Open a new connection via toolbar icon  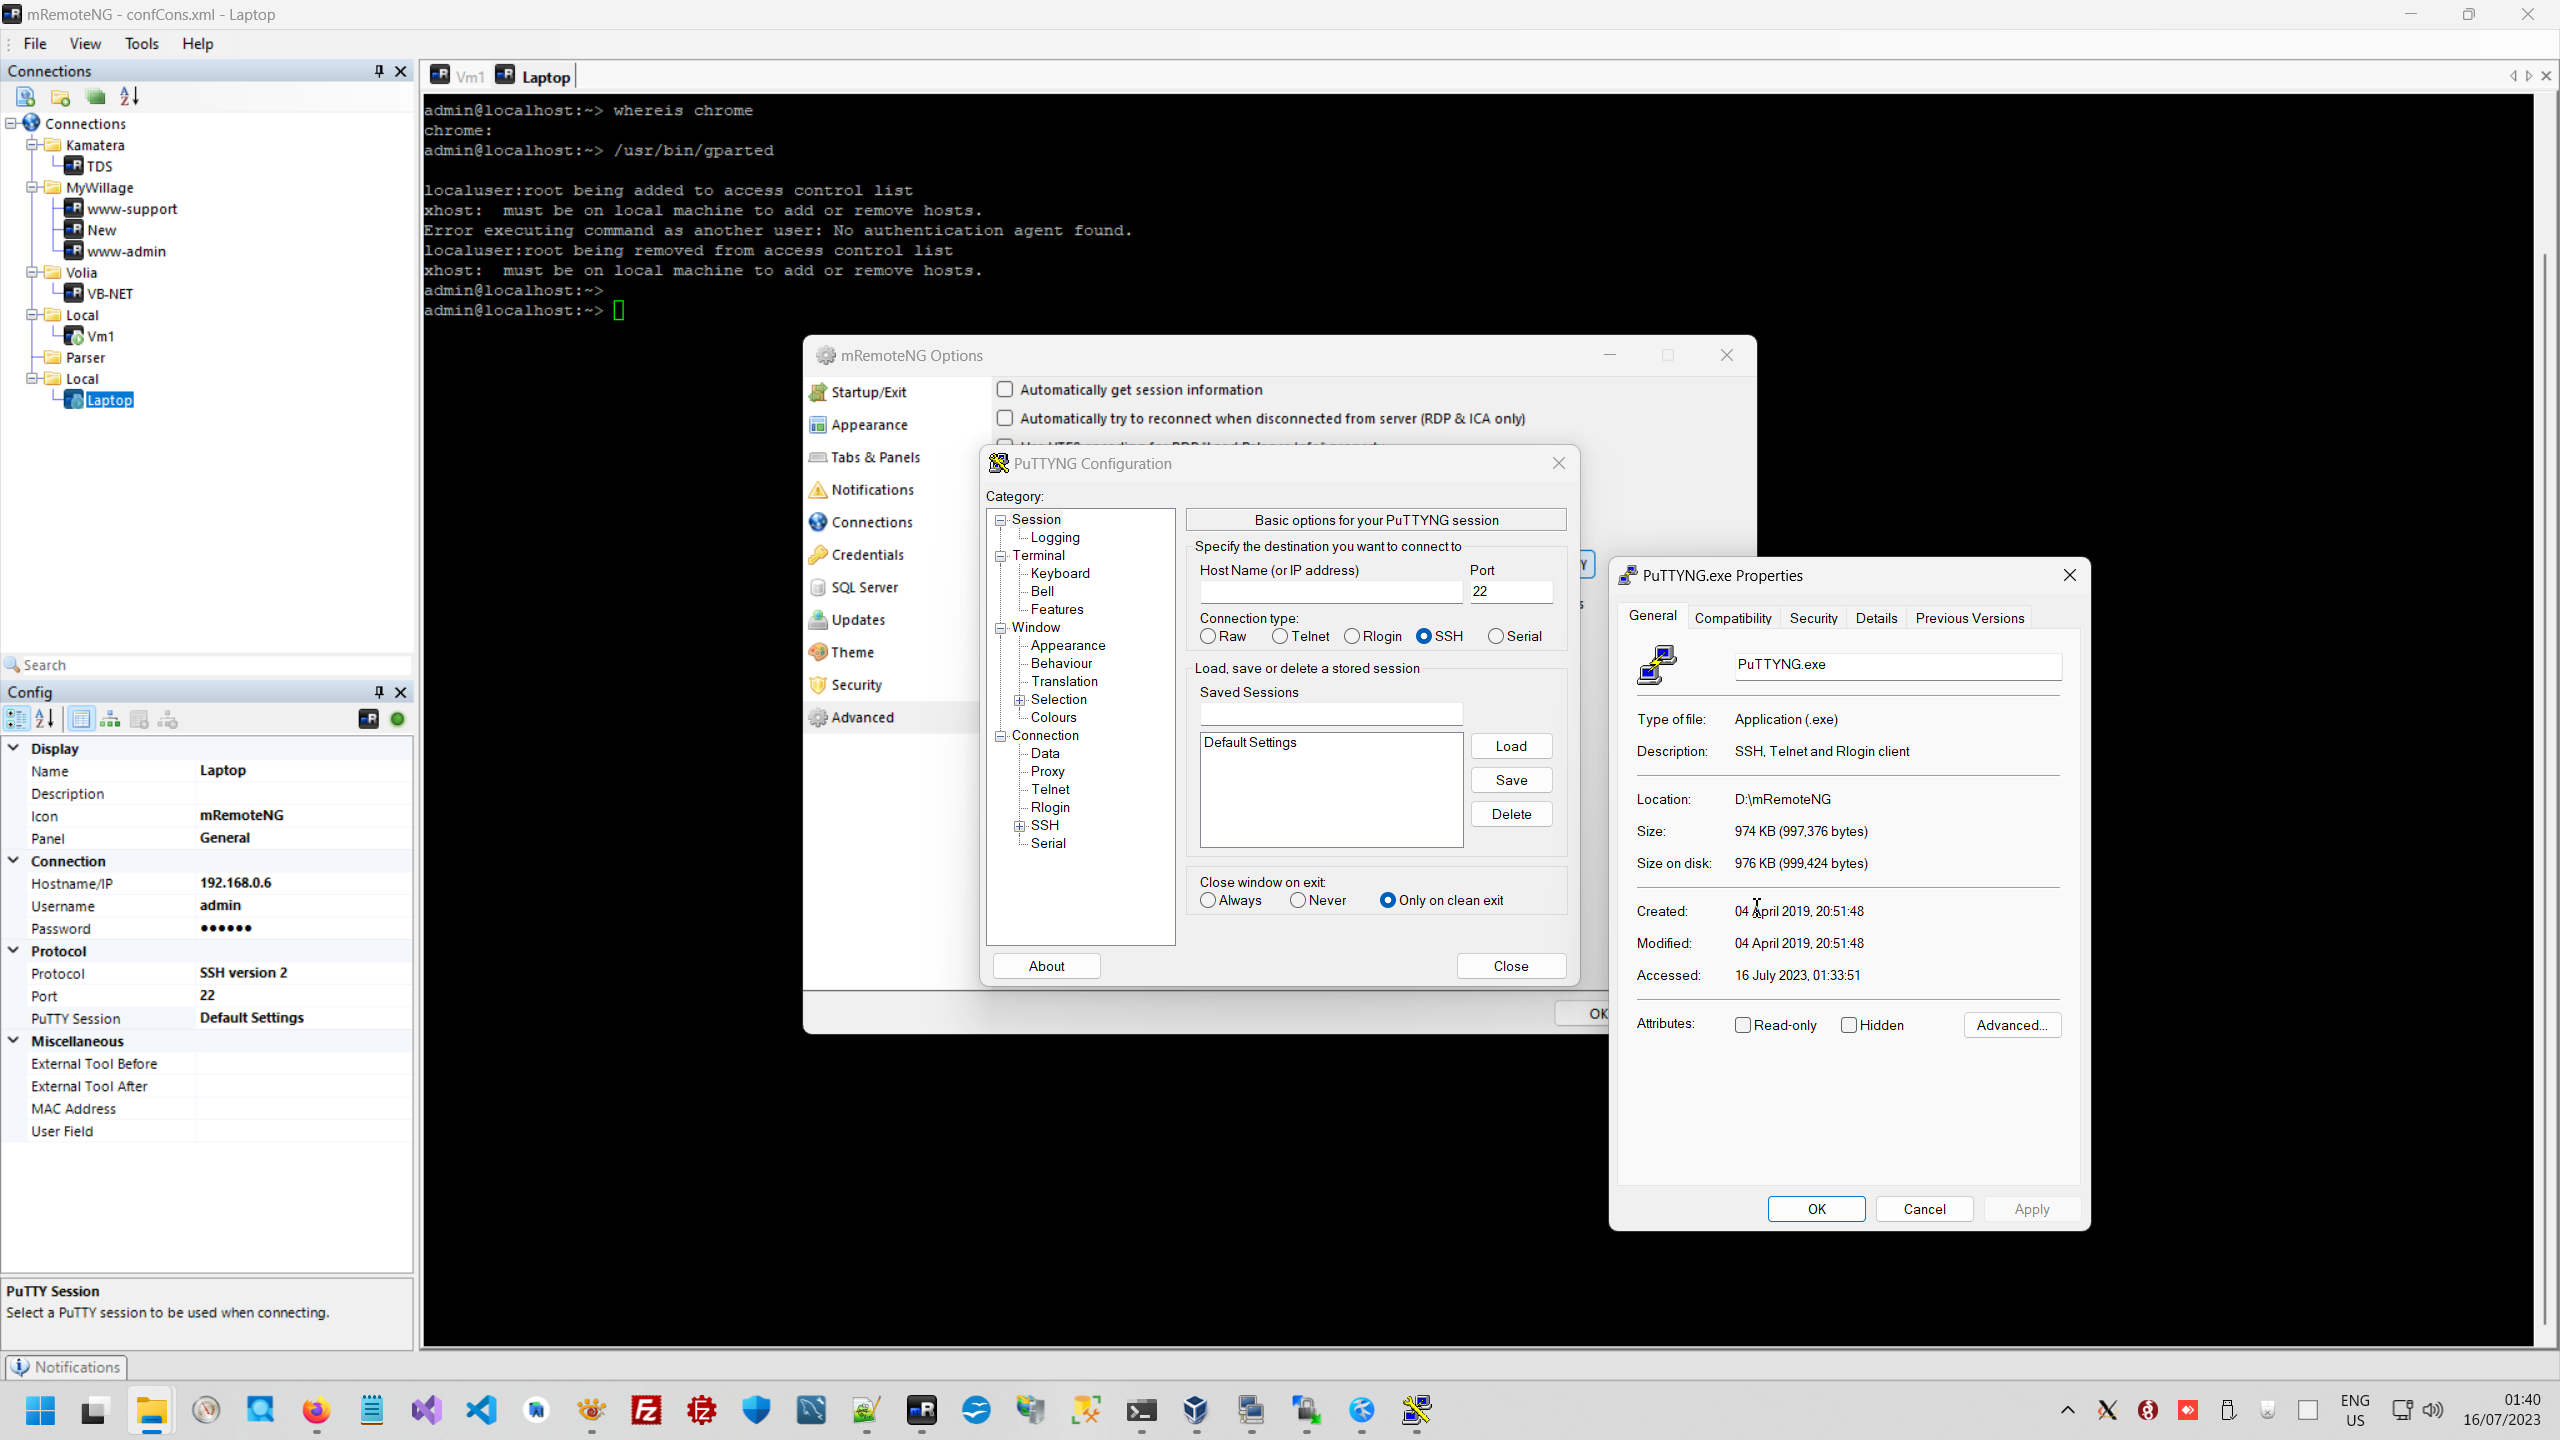click(x=96, y=96)
